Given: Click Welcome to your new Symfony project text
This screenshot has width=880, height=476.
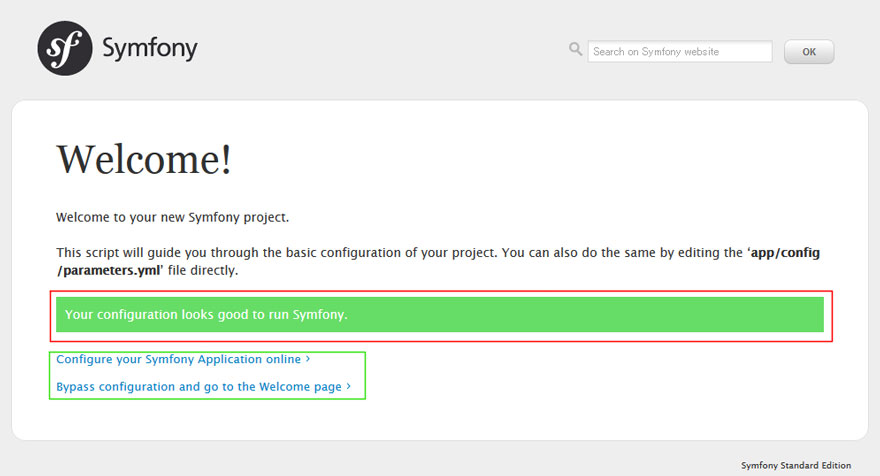Looking at the screenshot, I should 172,218.
